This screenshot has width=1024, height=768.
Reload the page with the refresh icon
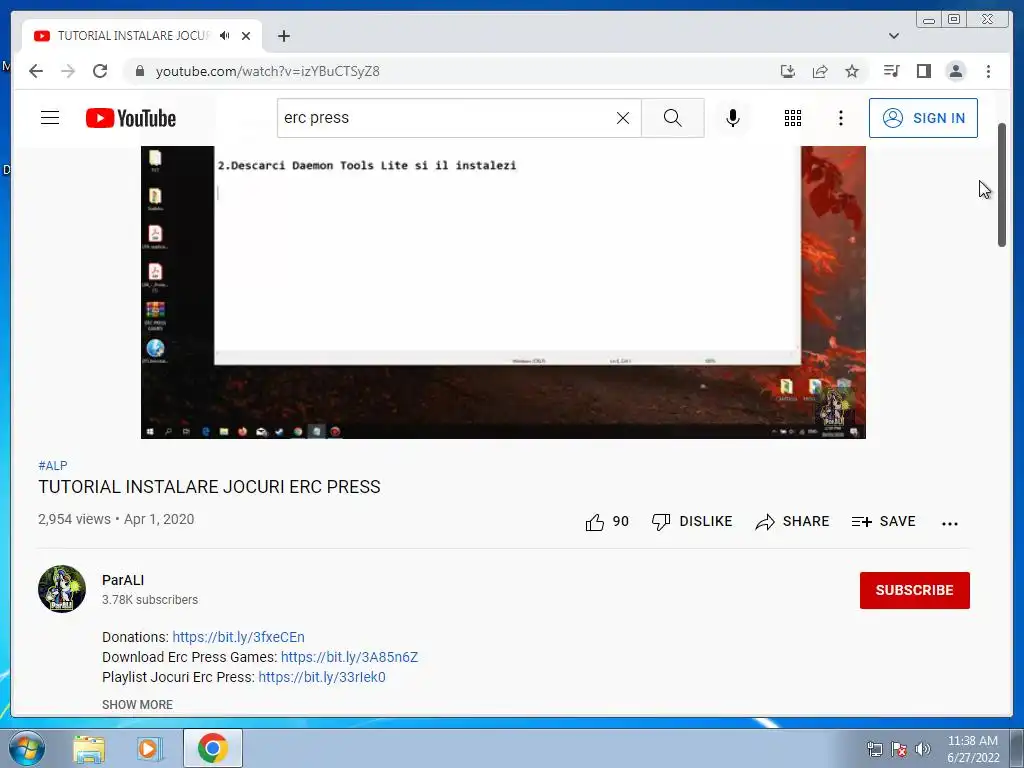[x=100, y=71]
